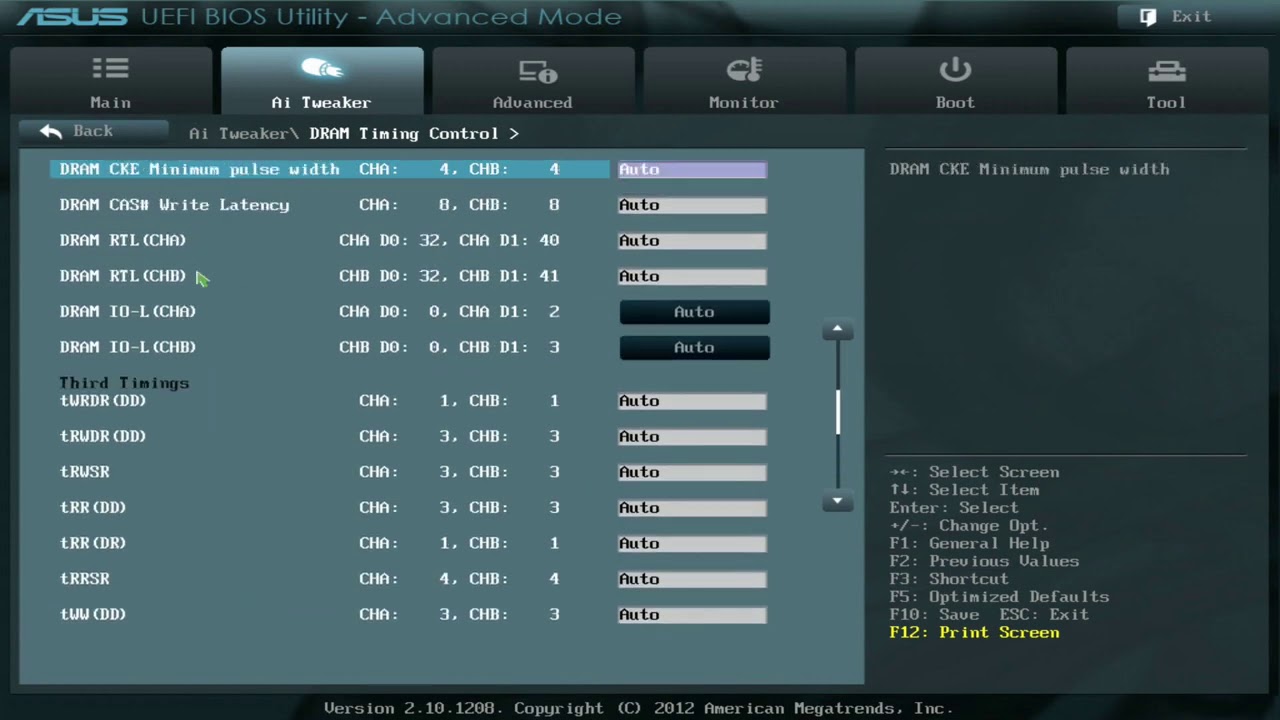
Task: Select tRR(DD) Auto field
Action: point(692,508)
